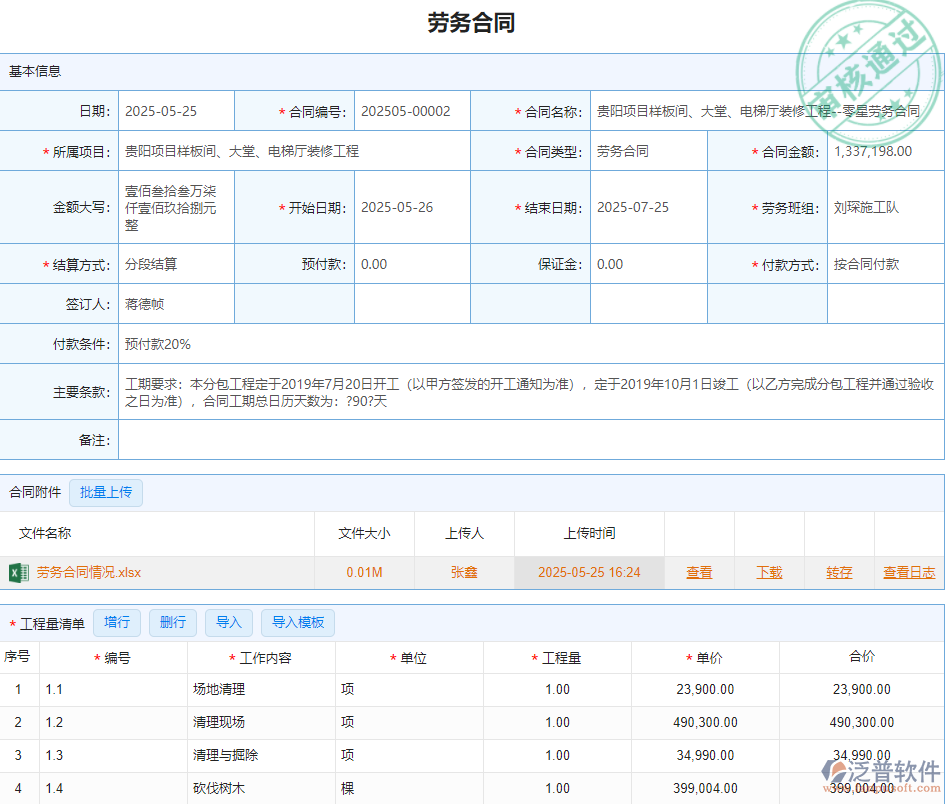The width and height of the screenshot is (951, 804).
Task: Click the 导入模板 button
Action: click(x=297, y=622)
